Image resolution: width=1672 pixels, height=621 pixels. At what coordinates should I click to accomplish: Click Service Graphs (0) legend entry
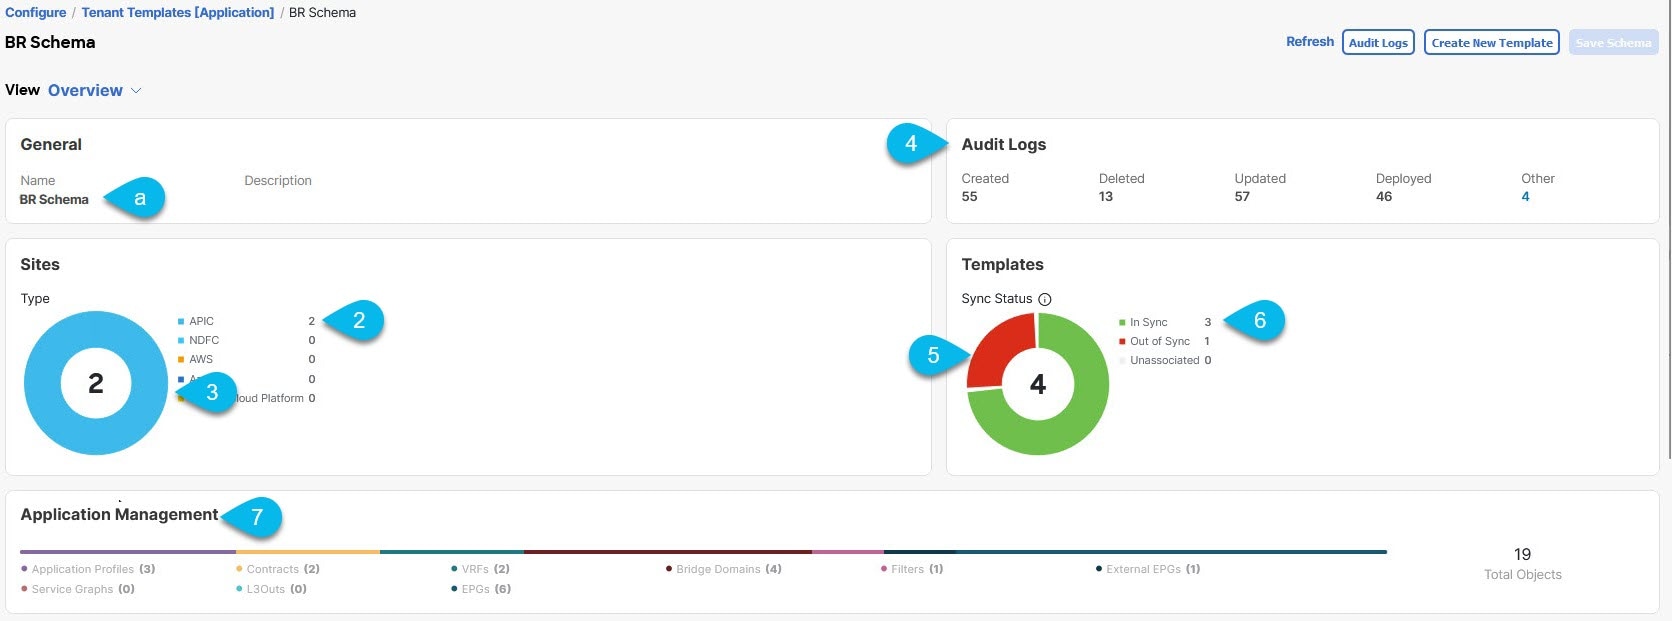coord(78,589)
